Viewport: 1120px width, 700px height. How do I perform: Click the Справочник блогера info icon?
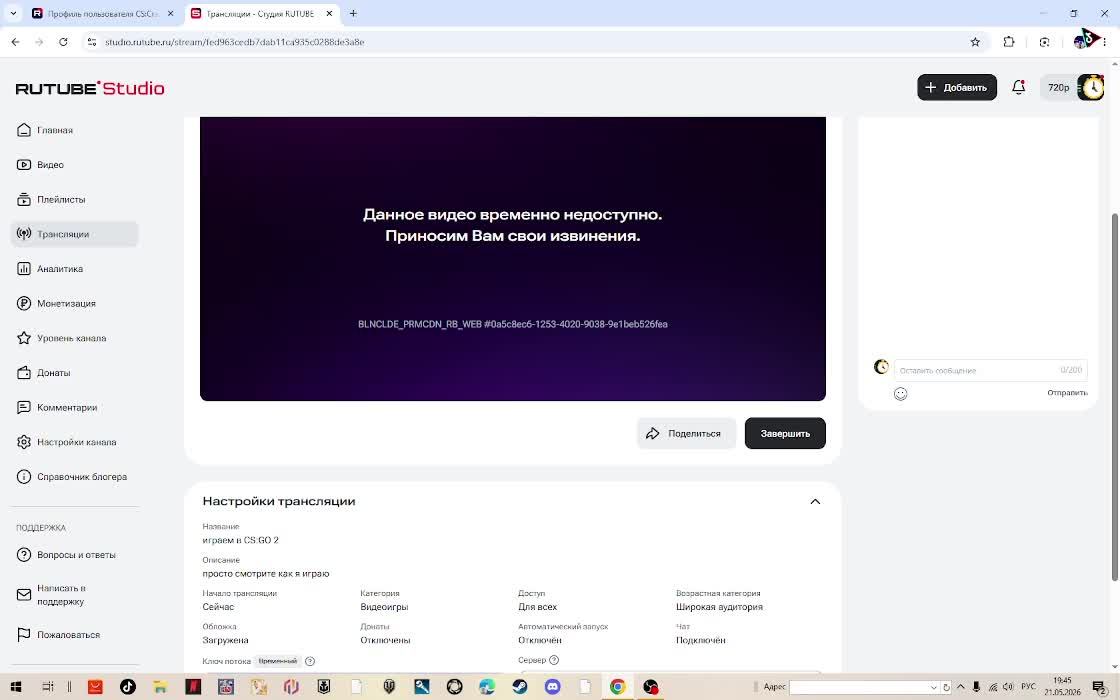[24, 476]
